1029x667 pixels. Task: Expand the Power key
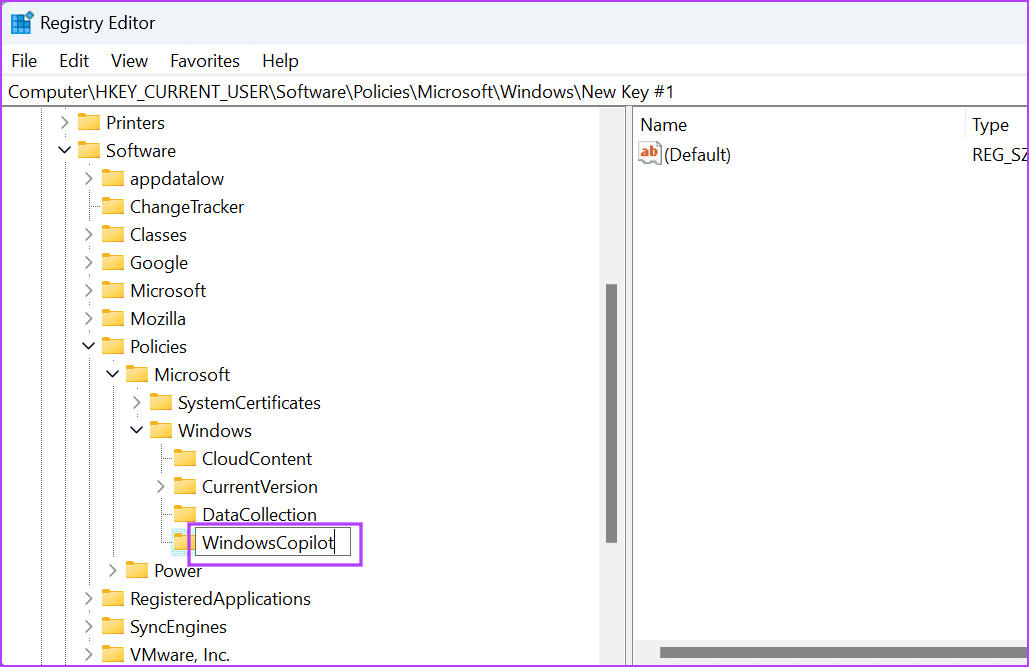[x=113, y=570]
